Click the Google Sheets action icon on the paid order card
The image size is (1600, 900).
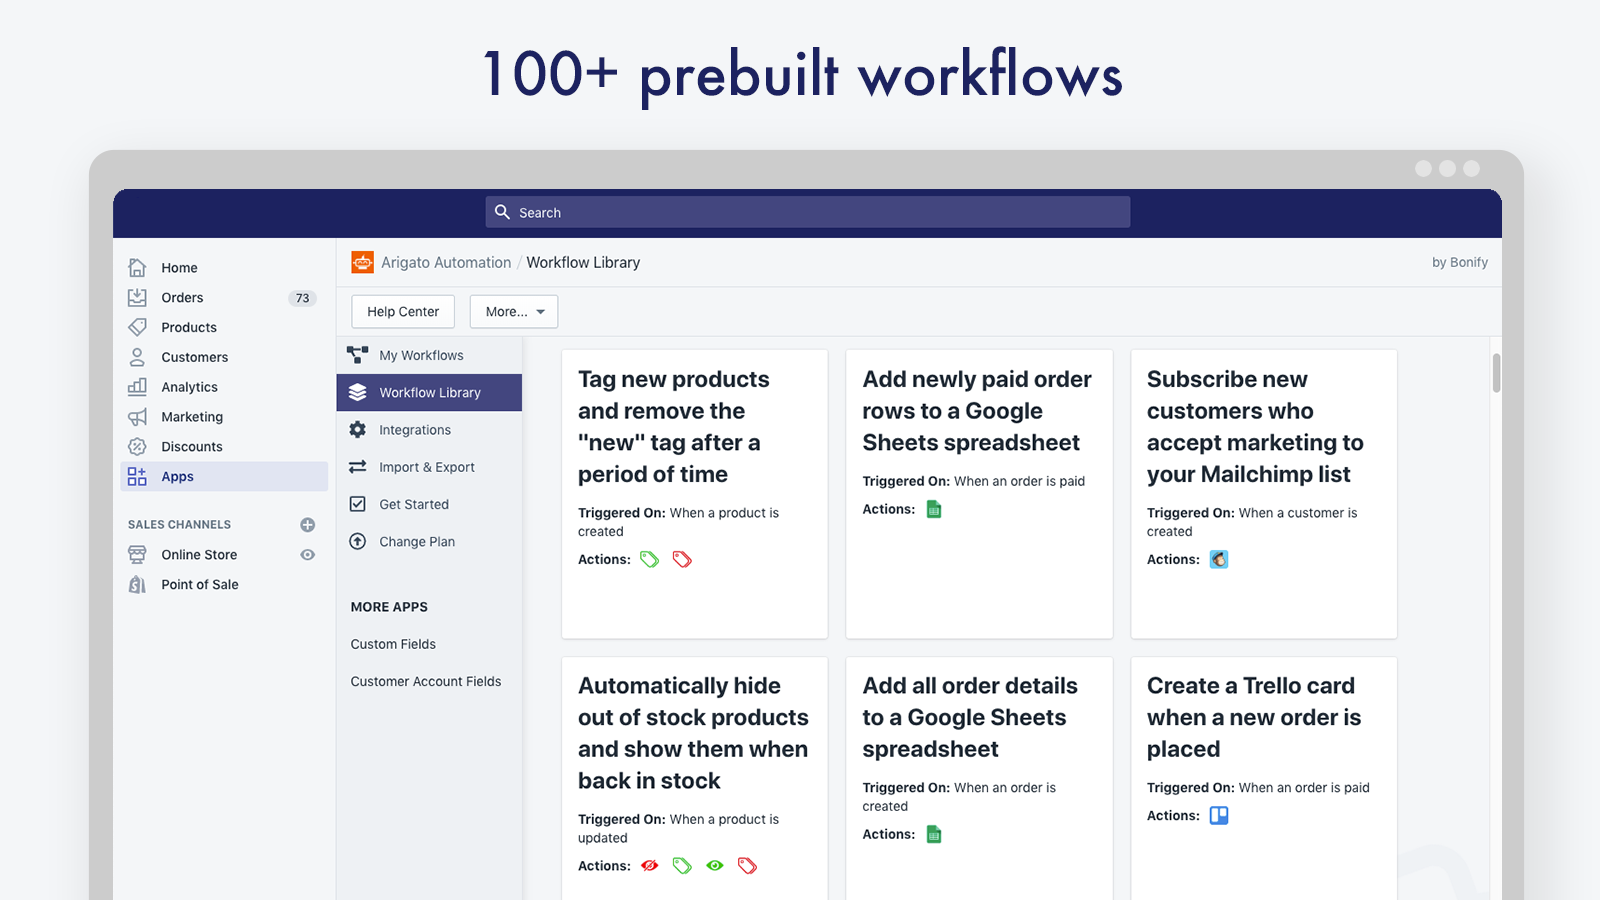pos(934,509)
